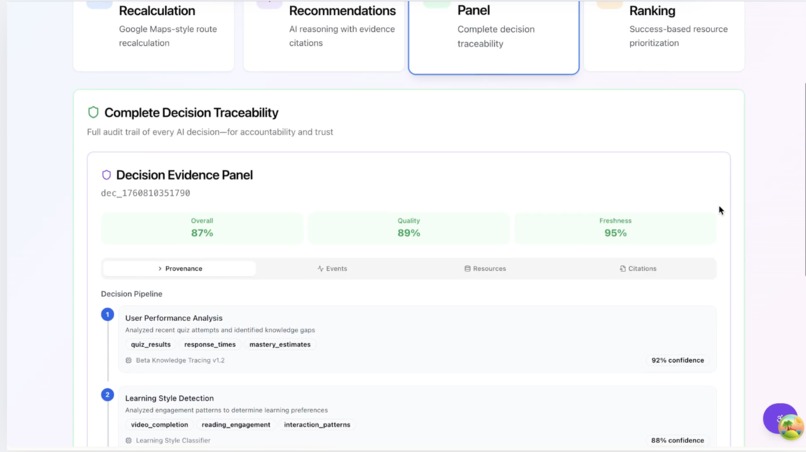Click the reading_engagement tag

236,425
